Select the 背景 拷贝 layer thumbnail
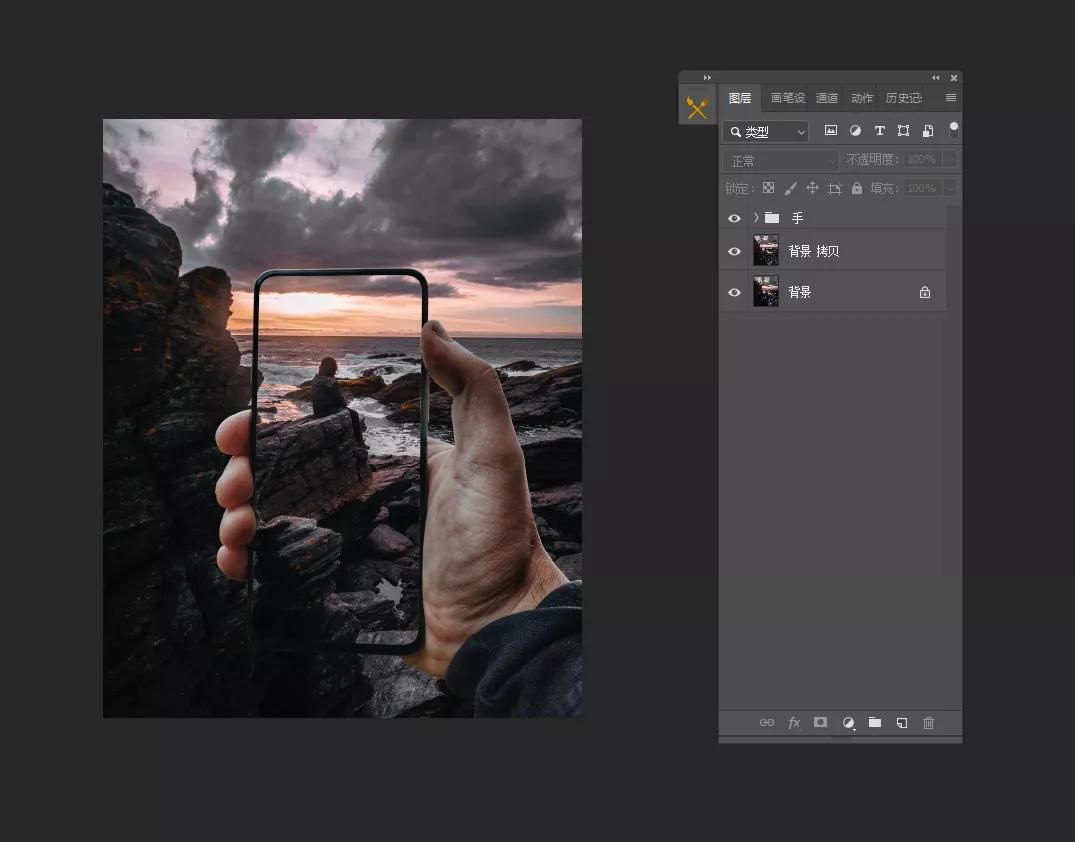Image resolution: width=1075 pixels, height=842 pixels. coord(766,251)
